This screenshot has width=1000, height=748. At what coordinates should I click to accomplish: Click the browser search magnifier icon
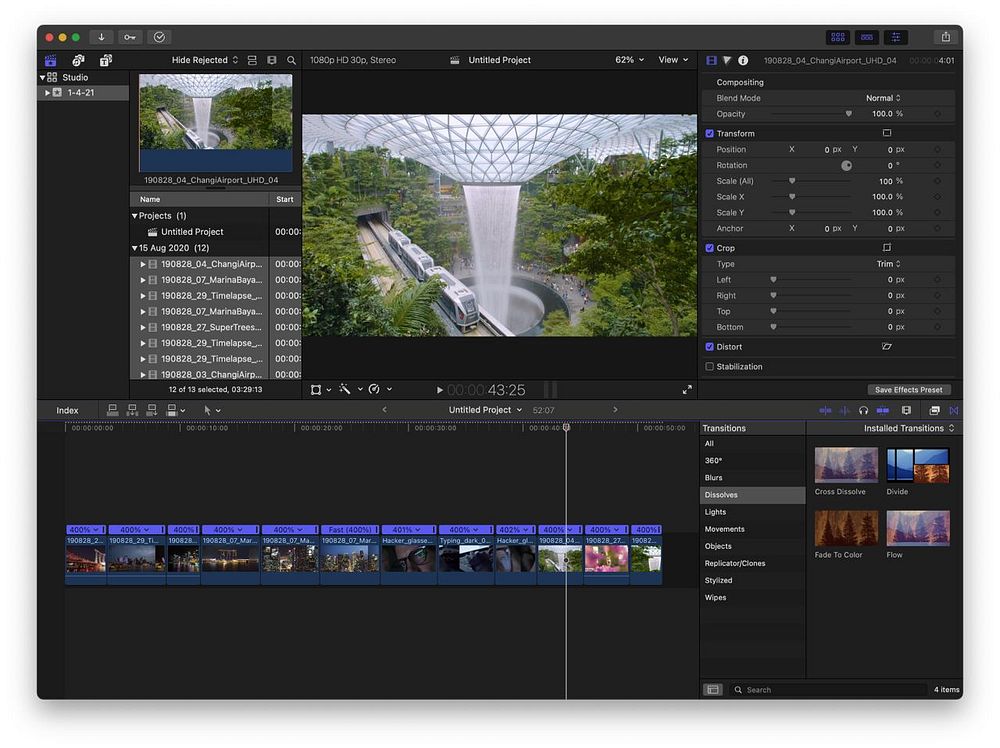pos(292,60)
